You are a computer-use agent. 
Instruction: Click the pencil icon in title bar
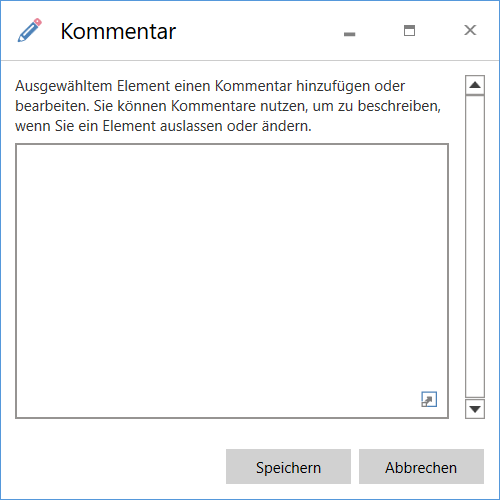pos(30,30)
